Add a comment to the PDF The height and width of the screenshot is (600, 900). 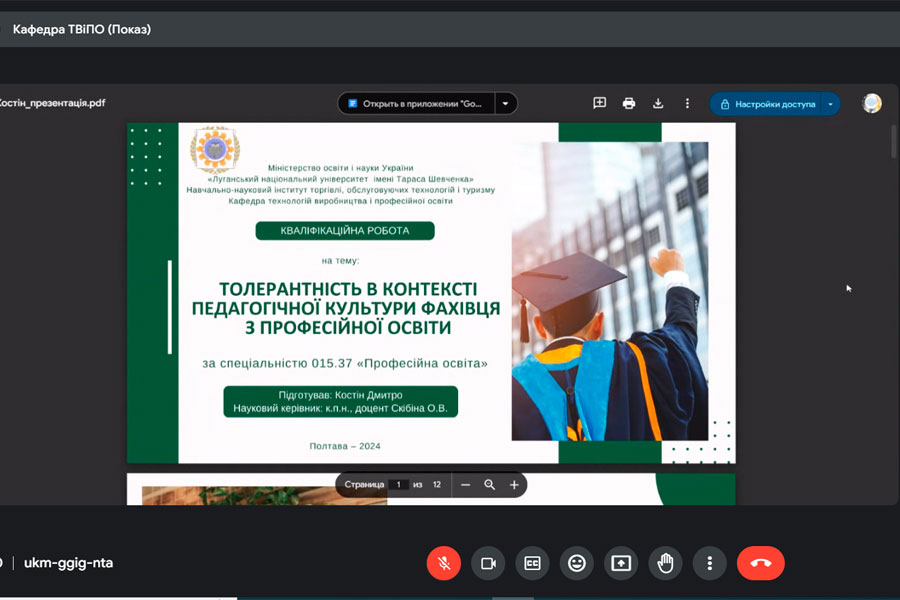[599, 103]
